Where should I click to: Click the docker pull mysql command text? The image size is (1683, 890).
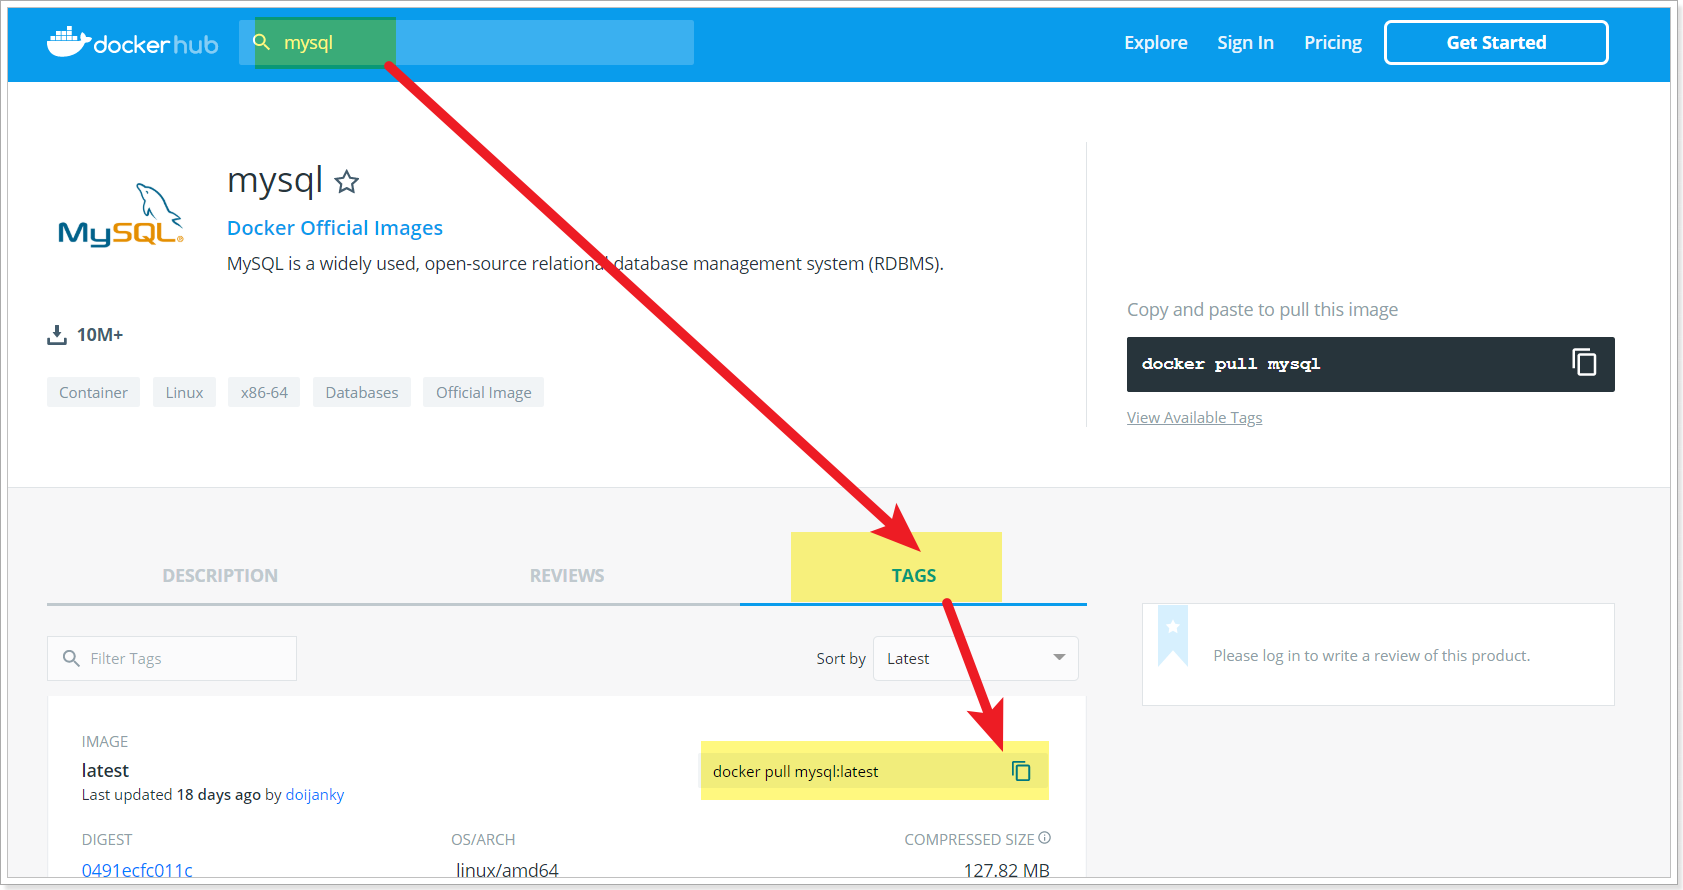point(1231,364)
